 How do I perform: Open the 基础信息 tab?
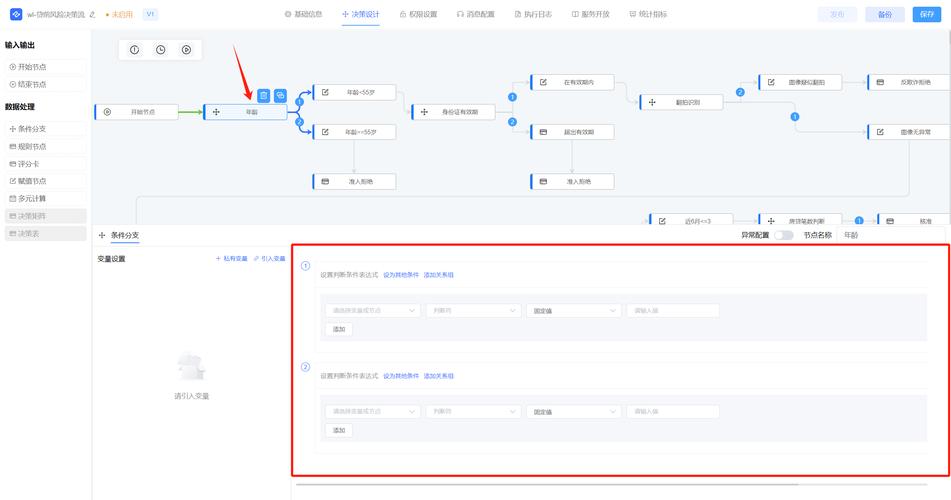304,14
